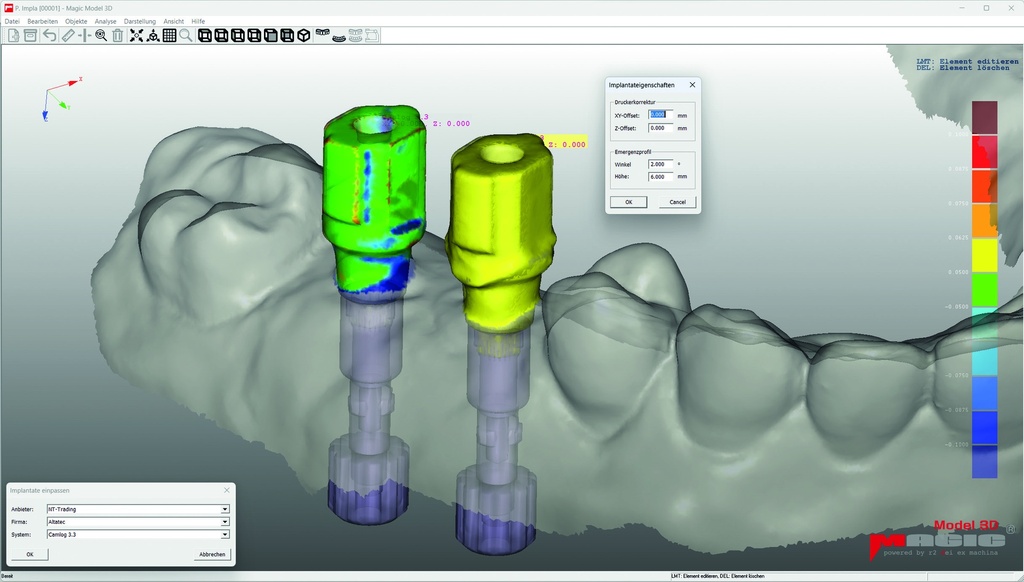Open the Darstellung menu
The width and height of the screenshot is (1024, 582).
[x=140, y=22]
